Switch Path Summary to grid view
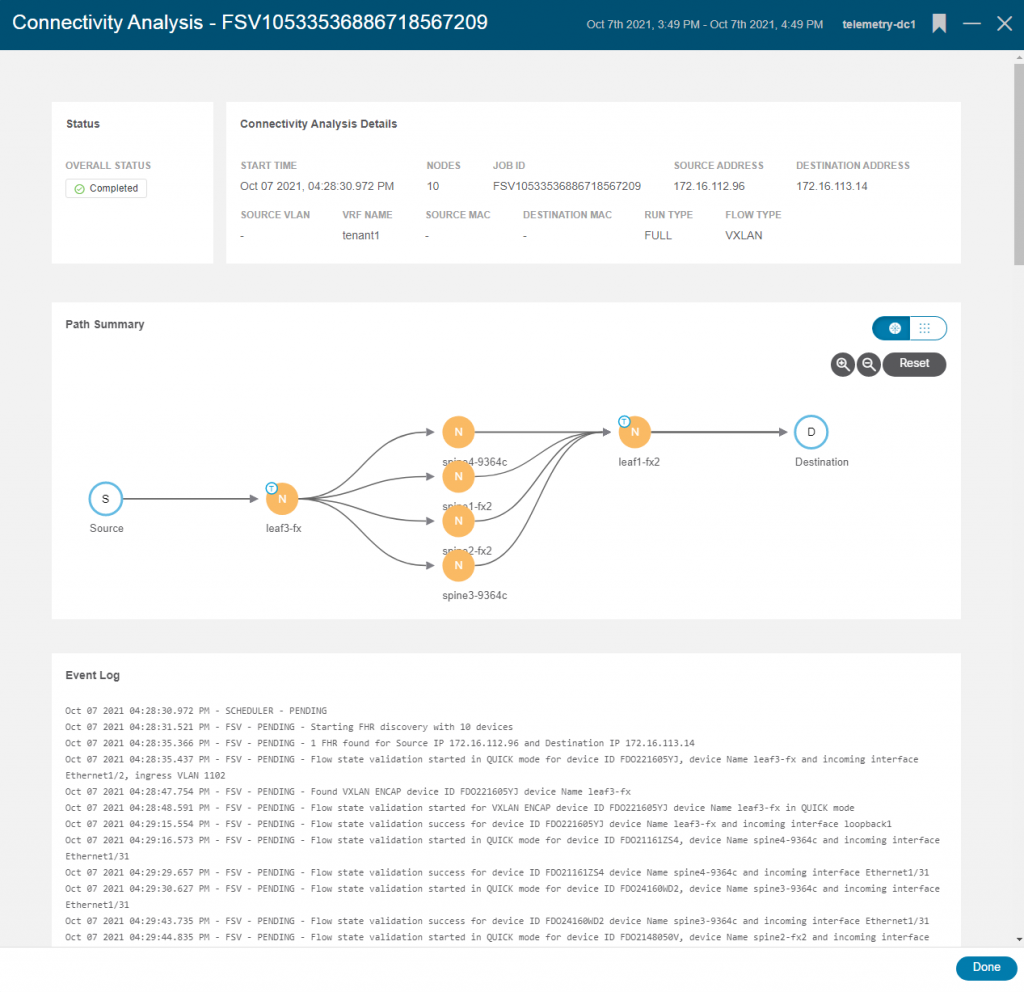 (926, 328)
